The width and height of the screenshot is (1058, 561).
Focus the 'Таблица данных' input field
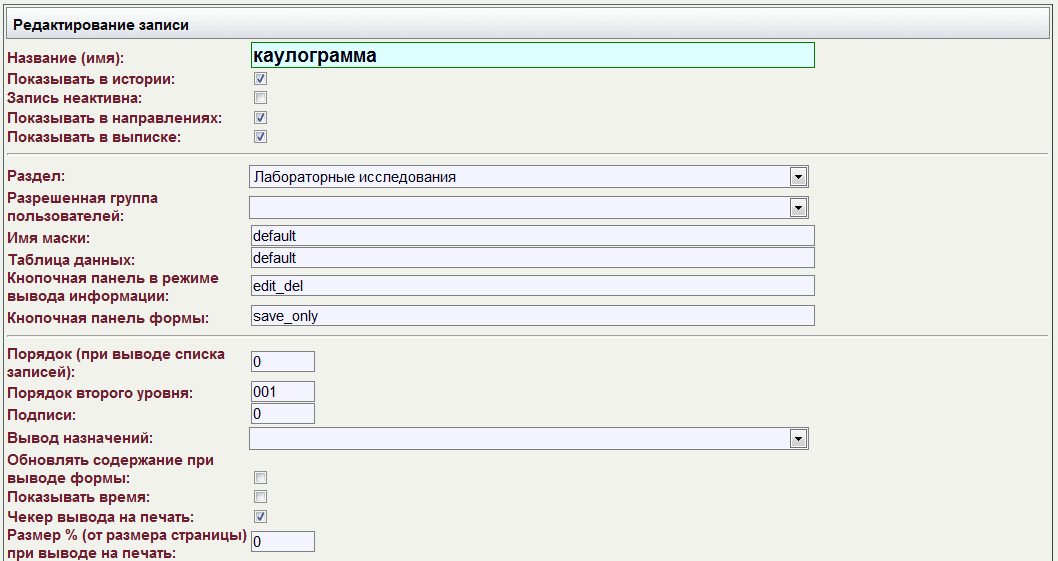pyautogui.click(x=532, y=258)
